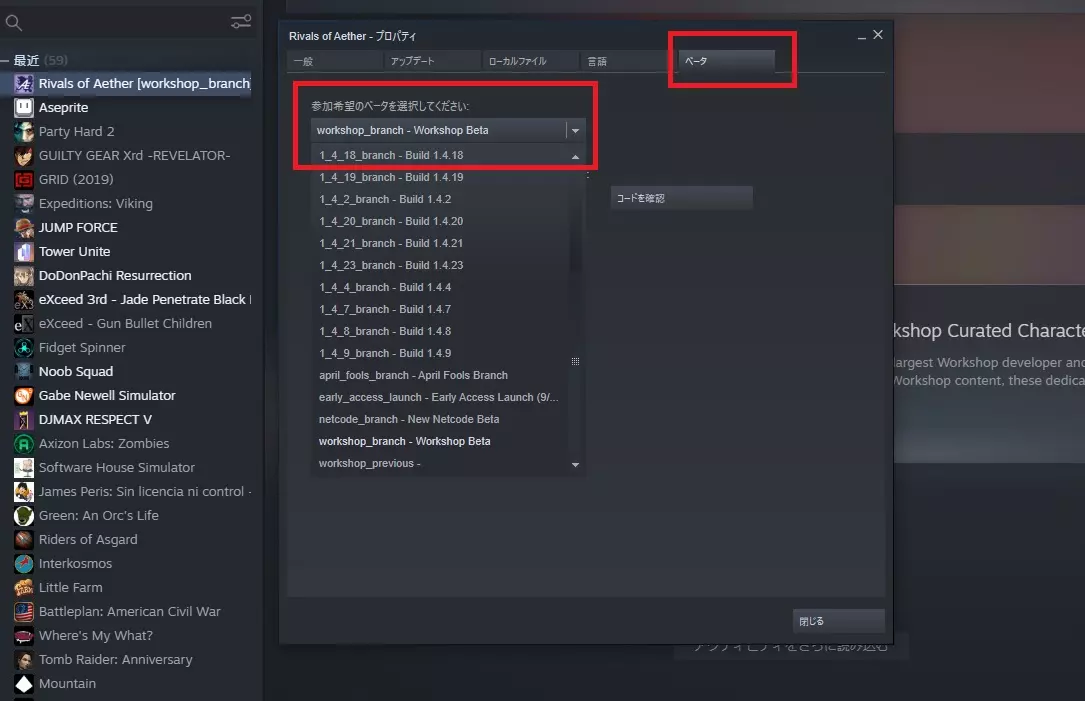Switch to the 一般 tab
Viewport: 1085px width, 701px height.
point(335,61)
